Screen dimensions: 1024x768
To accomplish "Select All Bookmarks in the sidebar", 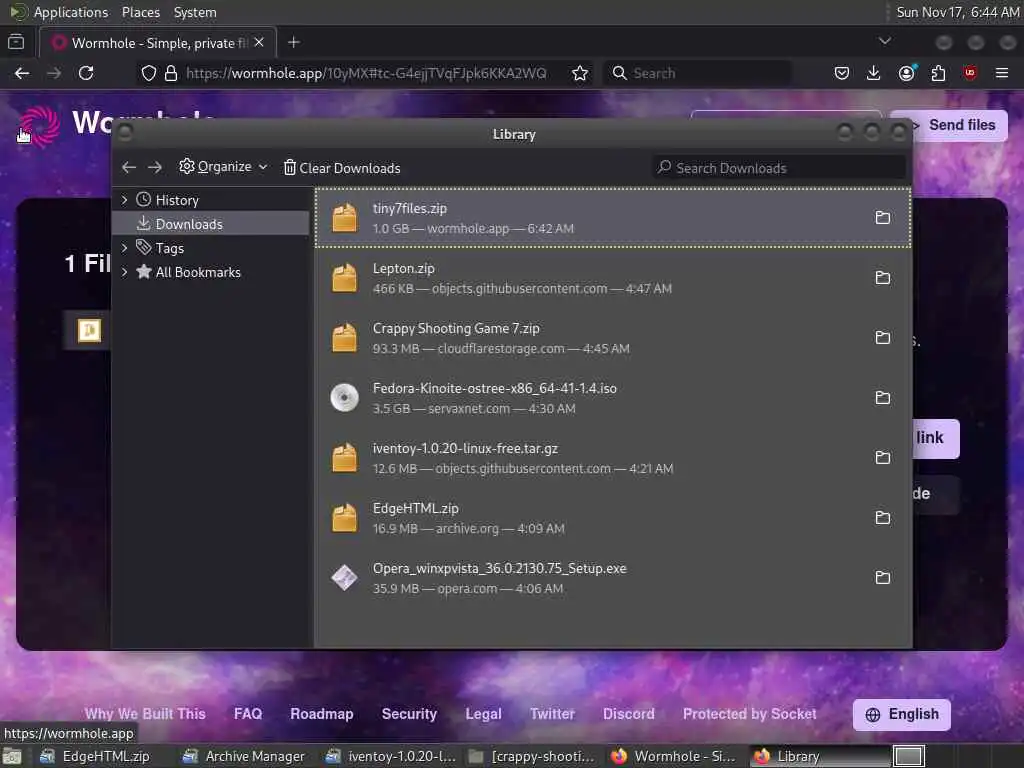I will pyautogui.click(x=210, y=272).
